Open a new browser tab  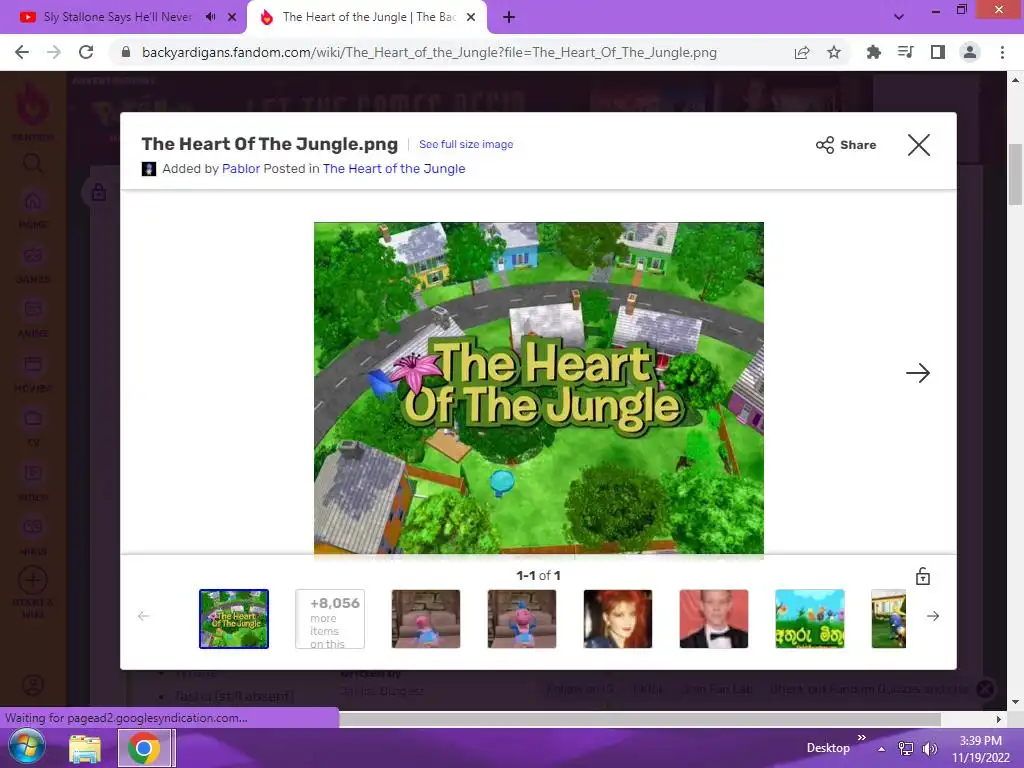509,18
